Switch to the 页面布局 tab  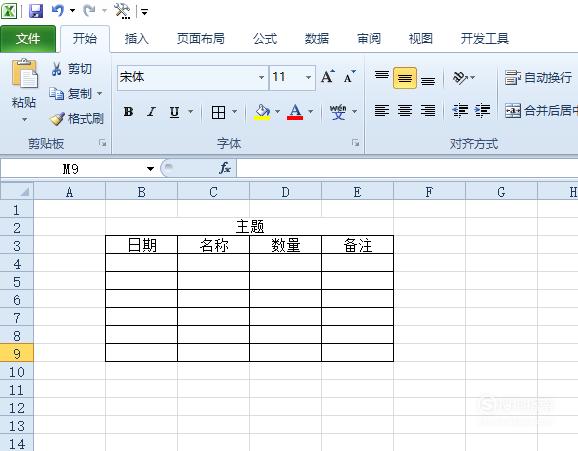(200, 38)
